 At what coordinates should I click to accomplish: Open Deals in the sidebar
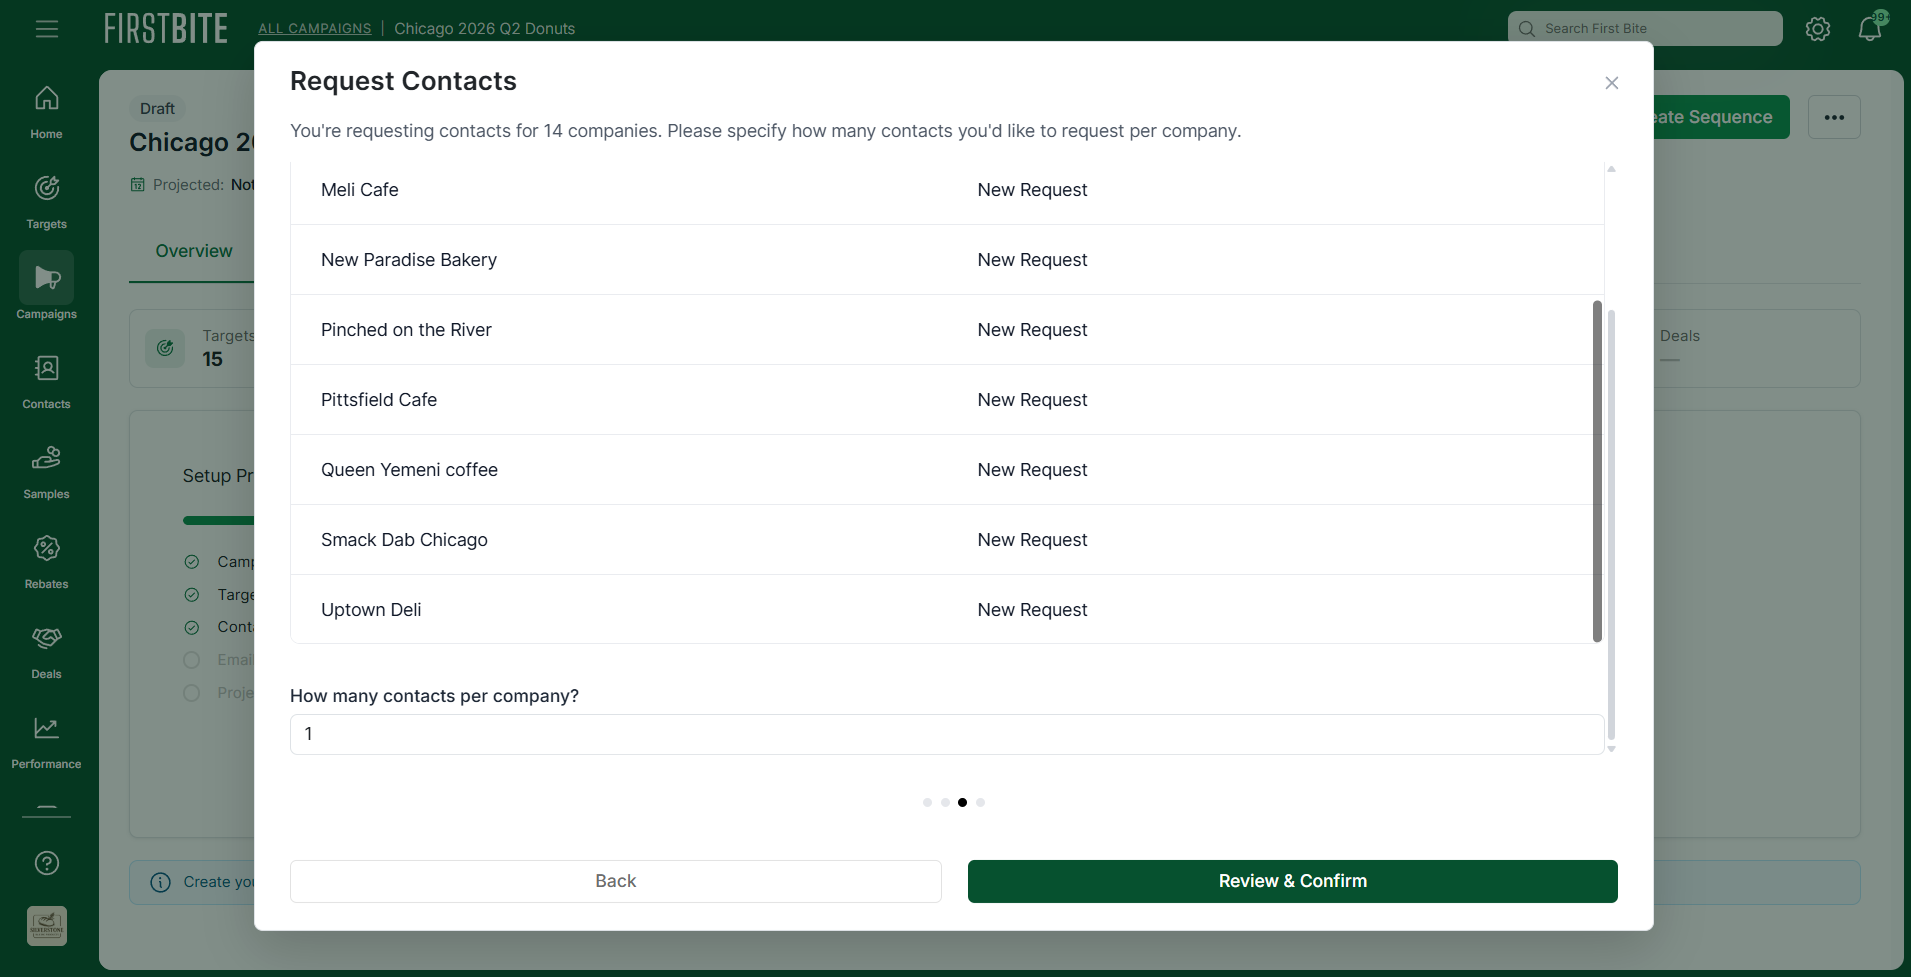click(46, 652)
